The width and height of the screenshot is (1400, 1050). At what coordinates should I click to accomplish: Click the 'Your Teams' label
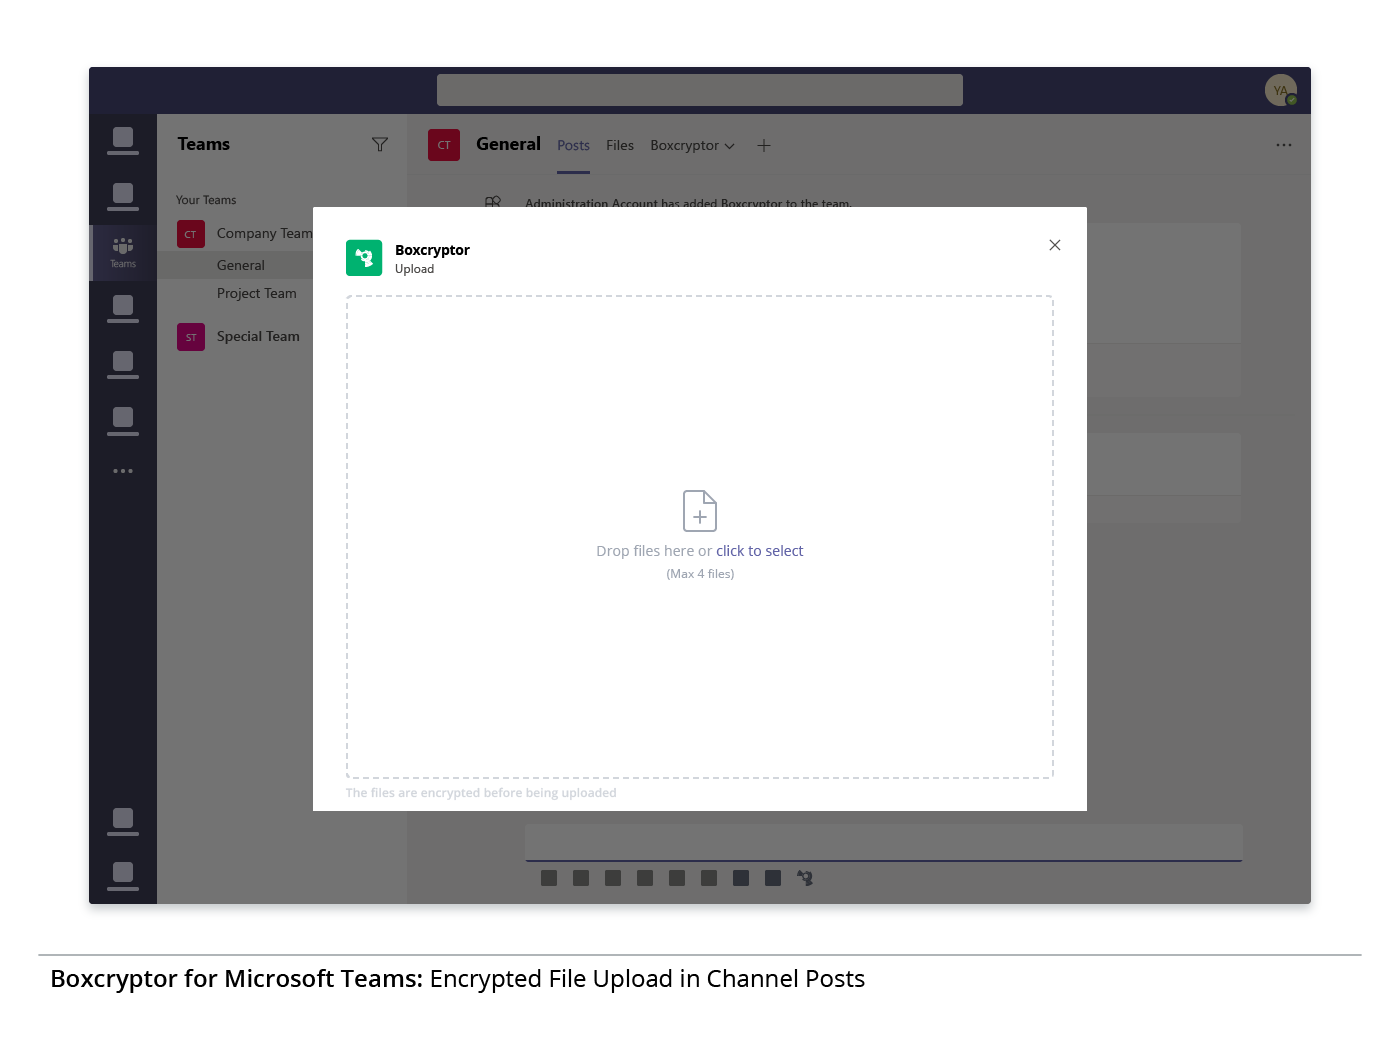[x=206, y=200]
